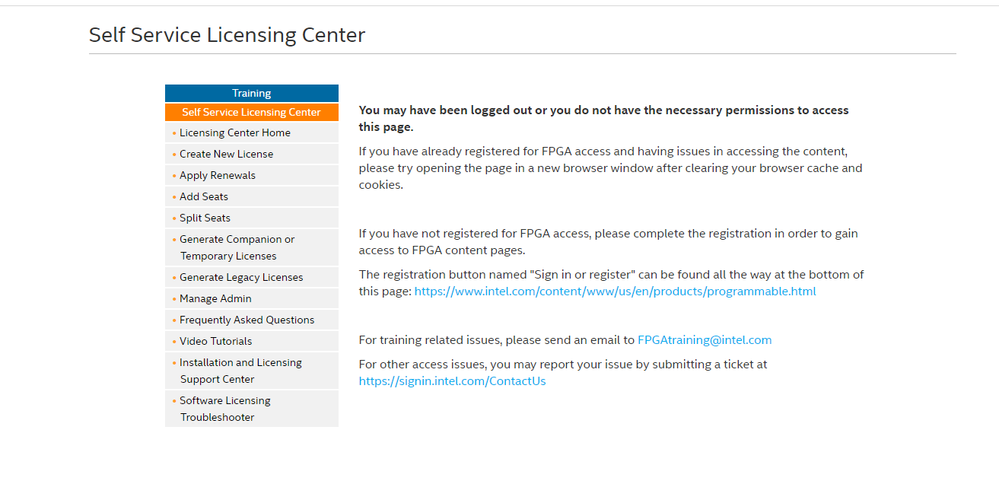The width and height of the screenshot is (999, 497).
Task: Open Generate Companion or Temporary Licenses
Action: (237, 247)
